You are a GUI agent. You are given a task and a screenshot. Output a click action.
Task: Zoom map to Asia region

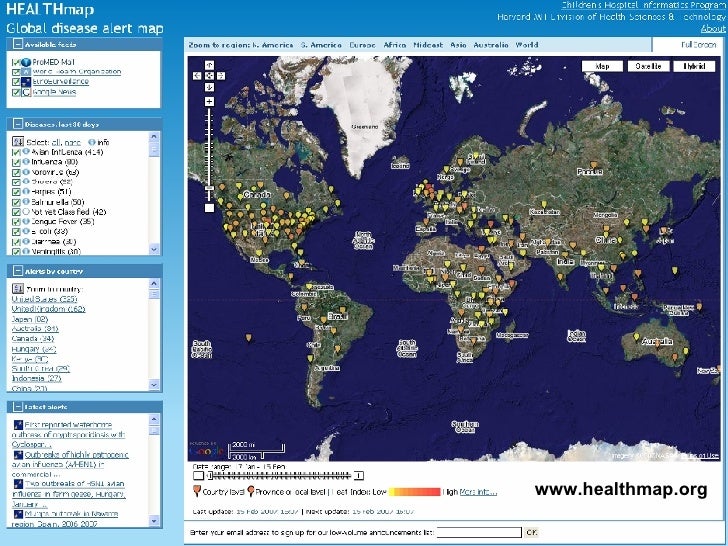458,45
